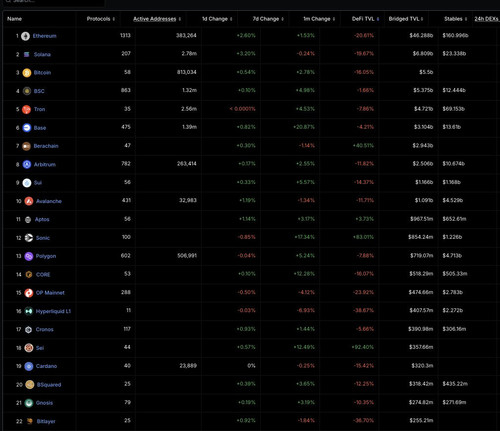
Task: Click the OP Mainnet logo
Action: (29, 293)
